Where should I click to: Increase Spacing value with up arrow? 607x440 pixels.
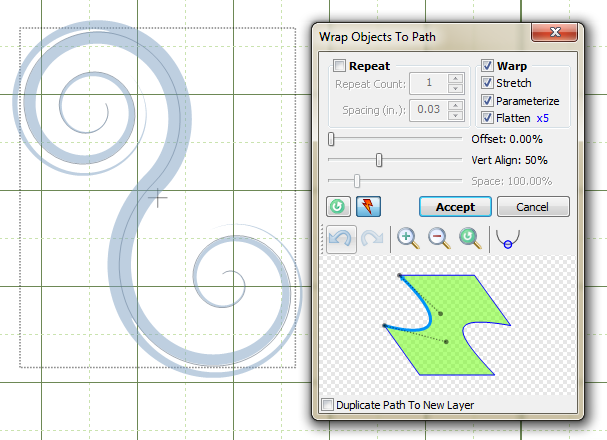456,105
